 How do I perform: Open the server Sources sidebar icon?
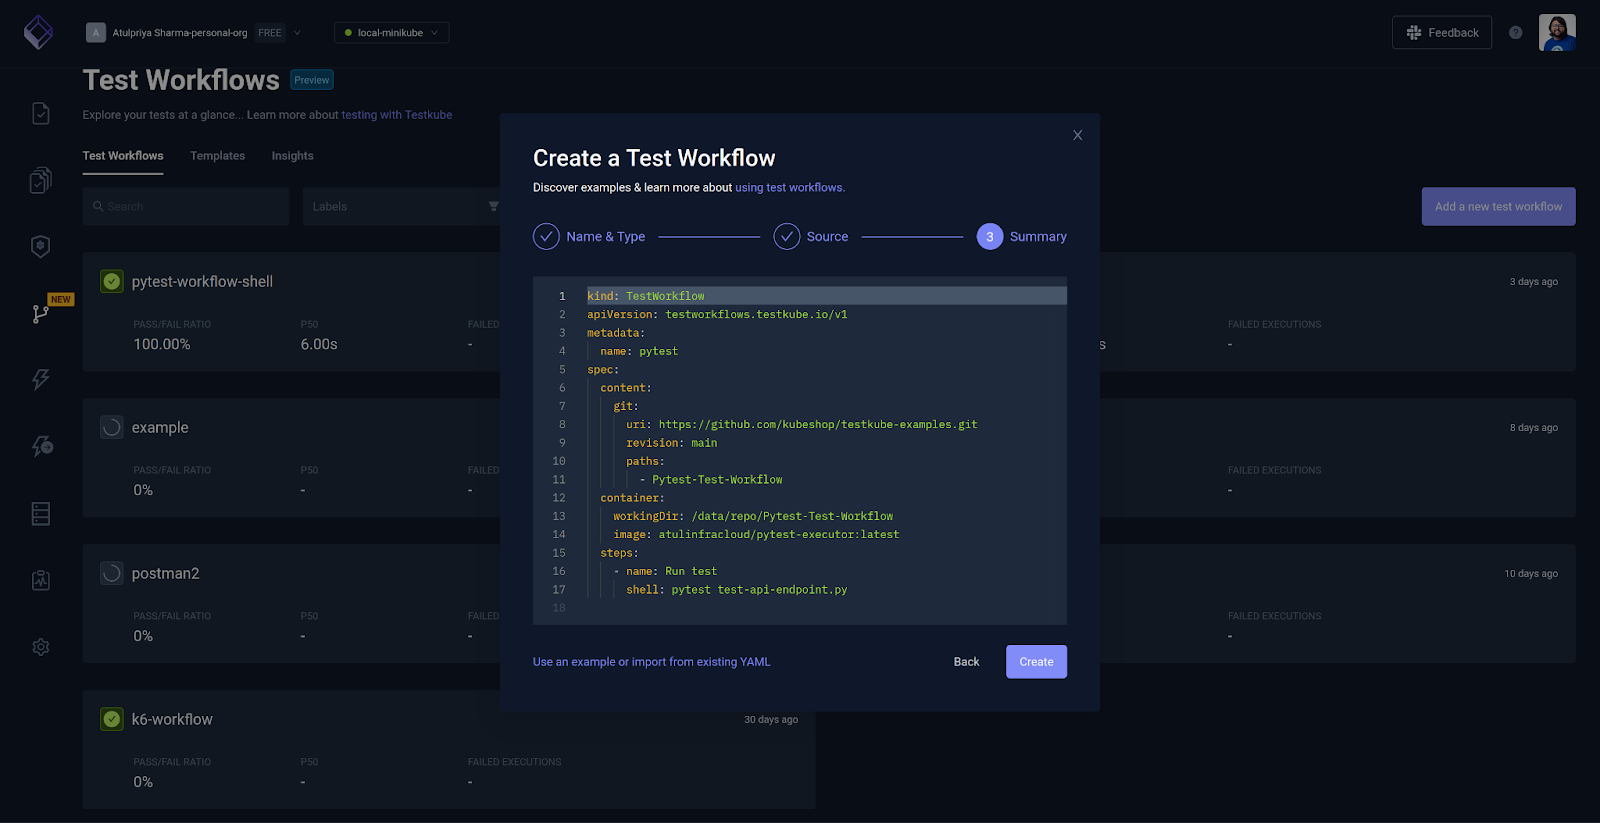tap(41, 514)
